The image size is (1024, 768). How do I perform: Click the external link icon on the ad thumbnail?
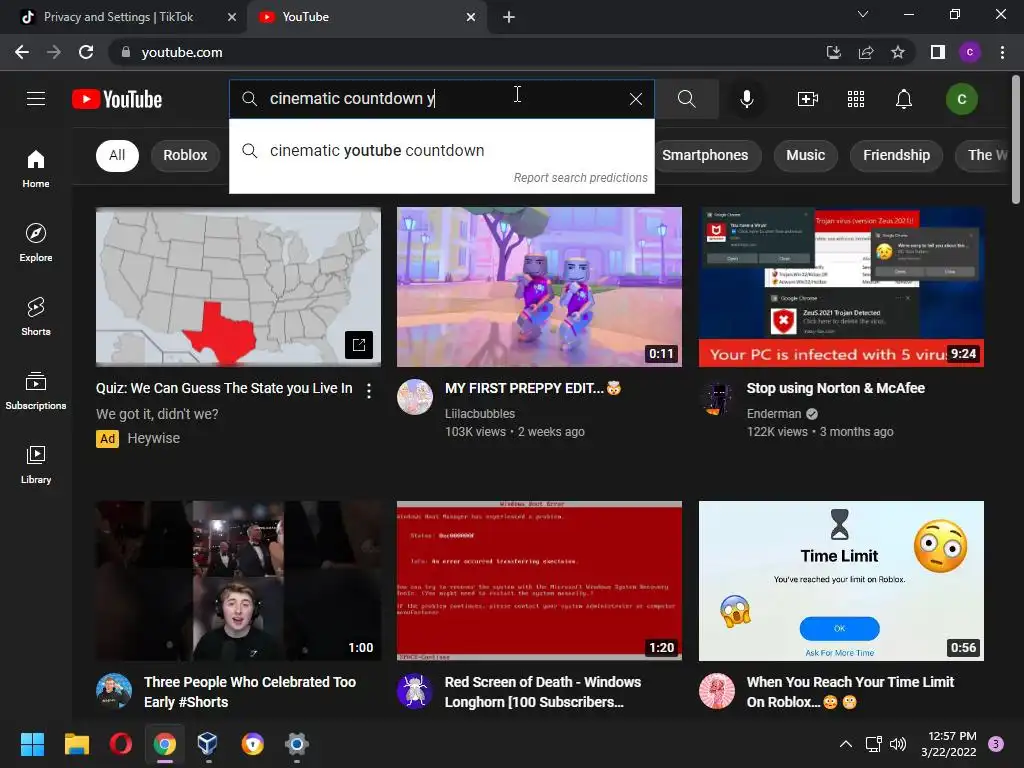[359, 345]
